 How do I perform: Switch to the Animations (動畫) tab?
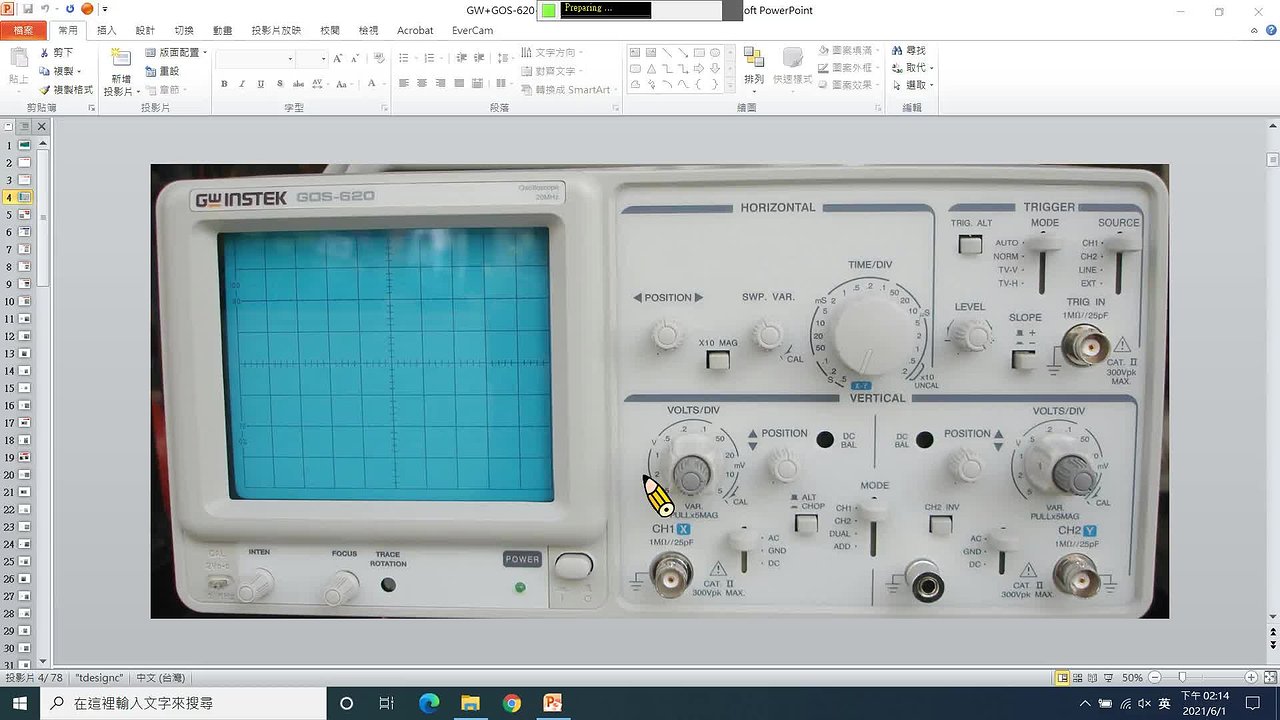pyautogui.click(x=222, y=31)
